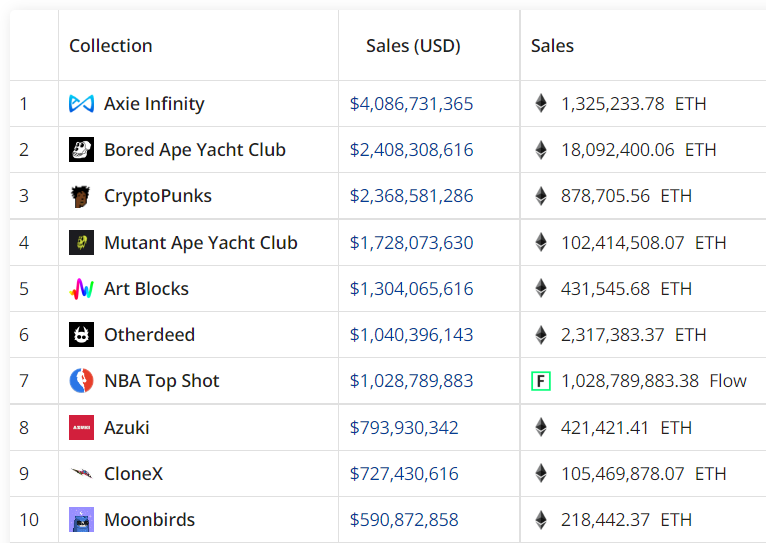Sort by the Sales (USD) column header
The image size is (766, 543).
point(413,45)
